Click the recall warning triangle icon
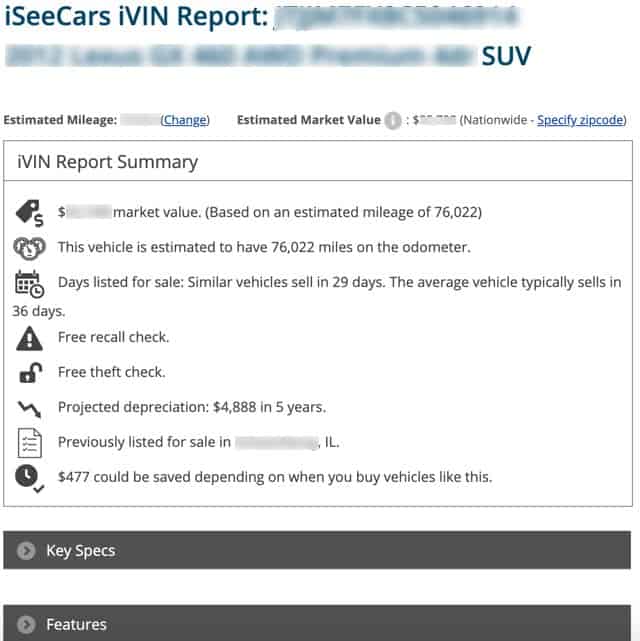Screen dimensions: 640x641 pyautogui.click(x=29, y=338)
